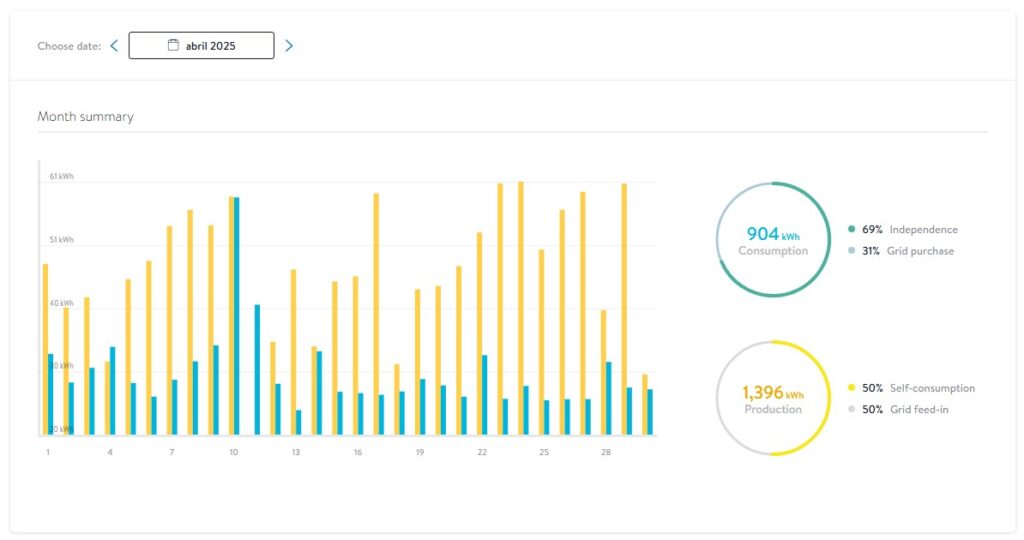Viewport: 1024px width, 540px height.
Task: Click the Grid purchase legend dot
Action: 851,251
